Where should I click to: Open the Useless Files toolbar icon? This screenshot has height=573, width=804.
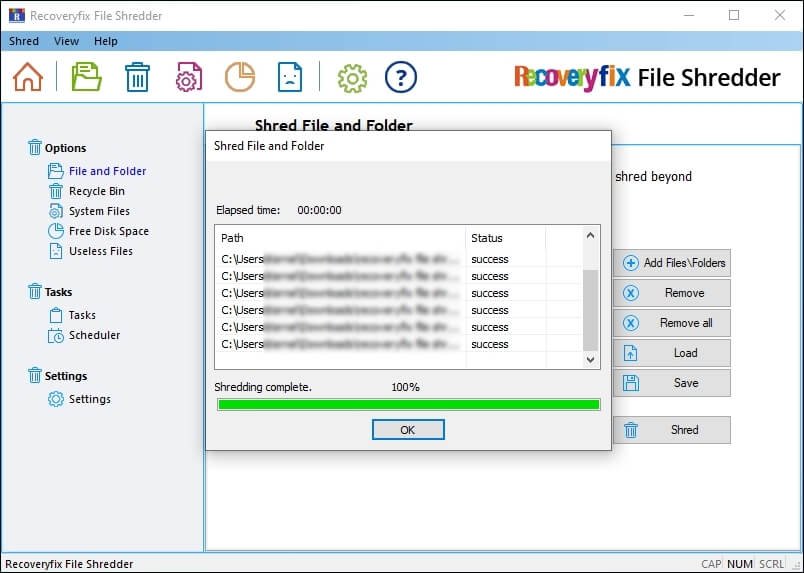pos(289,77)
